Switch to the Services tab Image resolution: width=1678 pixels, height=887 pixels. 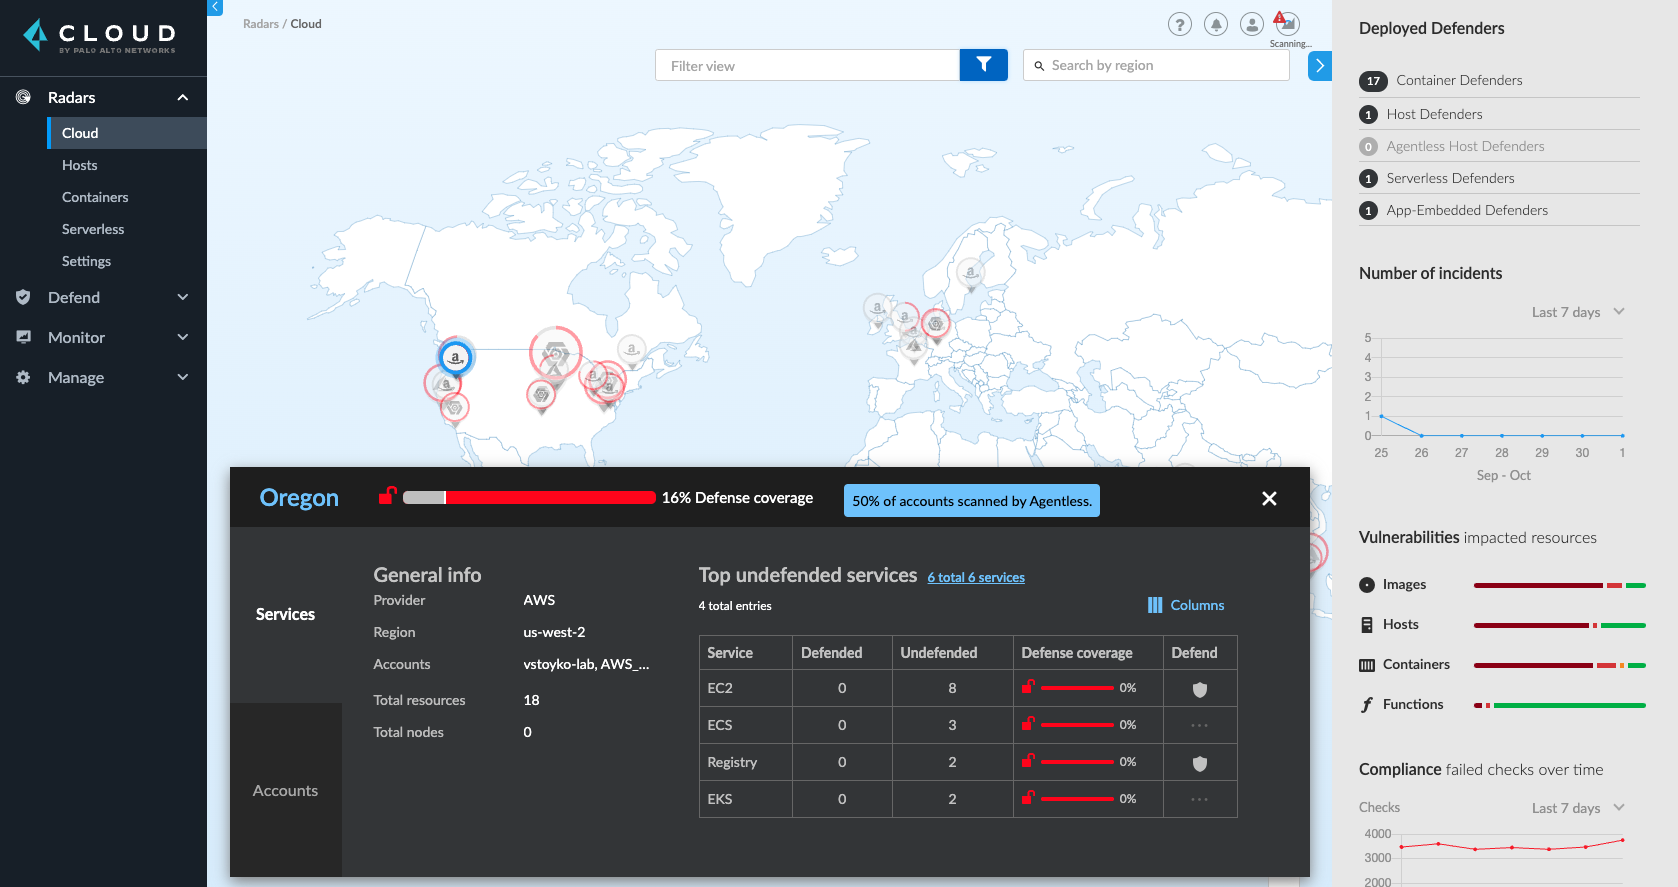click(286, 615)
